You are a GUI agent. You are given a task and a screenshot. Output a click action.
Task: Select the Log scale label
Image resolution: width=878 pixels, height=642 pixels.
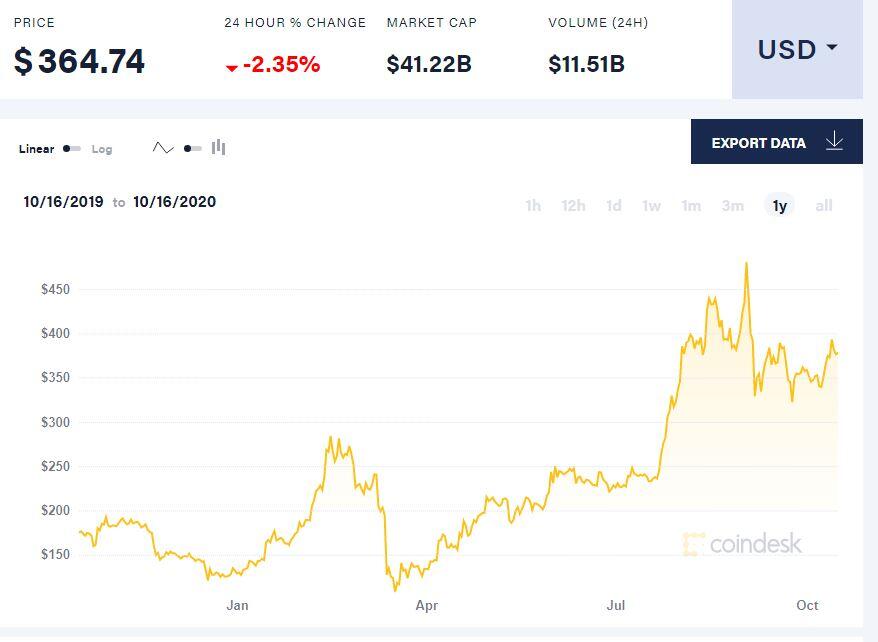(102, 149)
